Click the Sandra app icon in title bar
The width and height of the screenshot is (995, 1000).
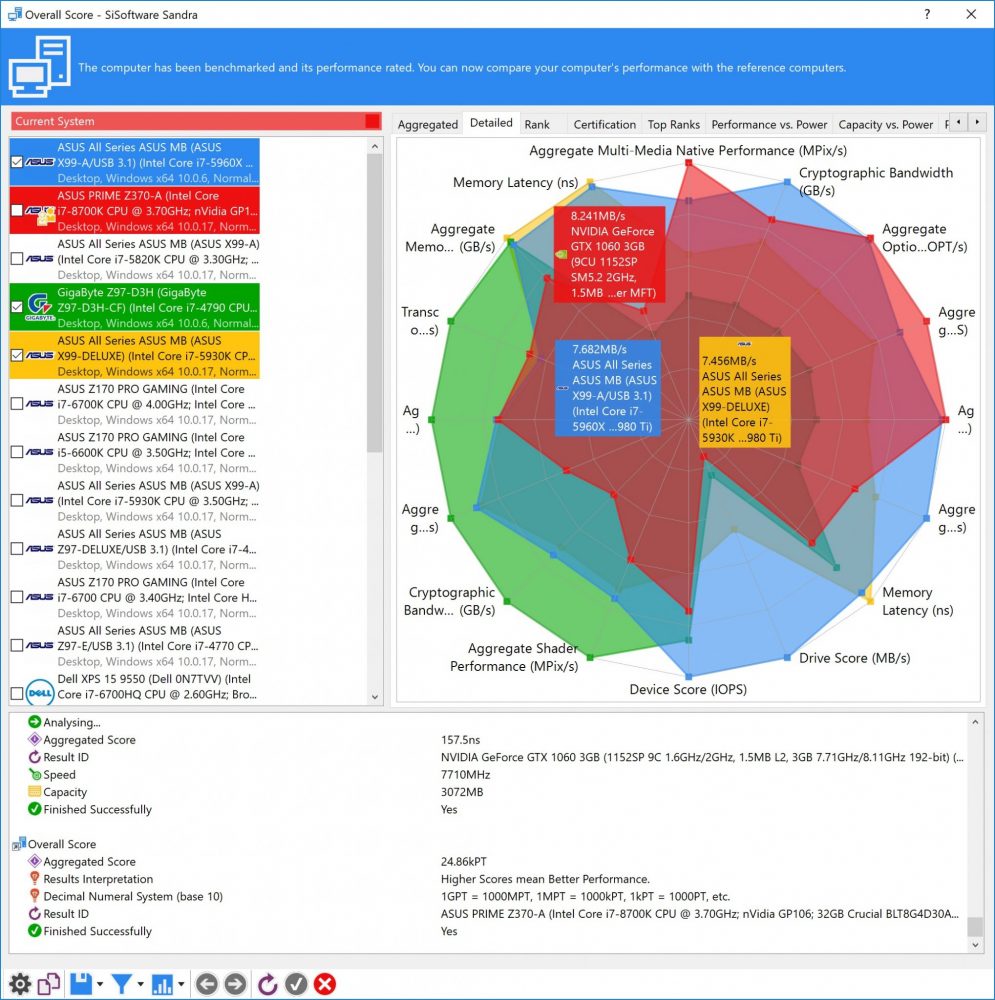click(x=14, y=14)
